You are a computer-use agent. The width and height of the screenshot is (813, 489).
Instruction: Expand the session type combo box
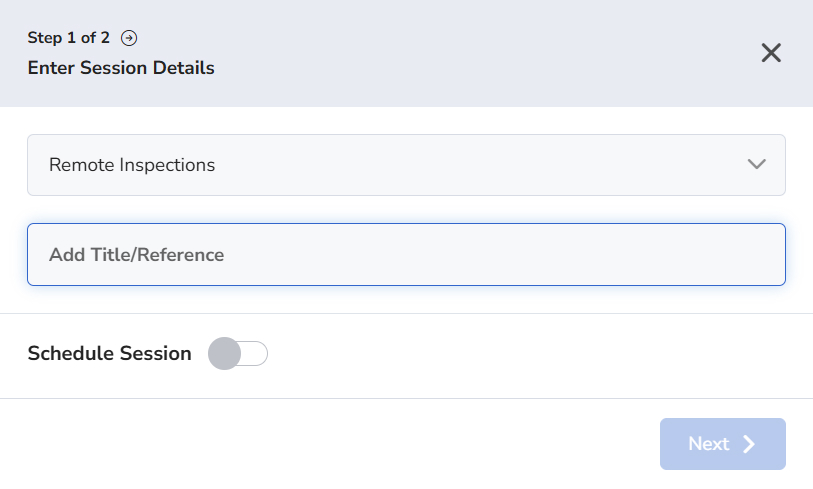(406, 165)
